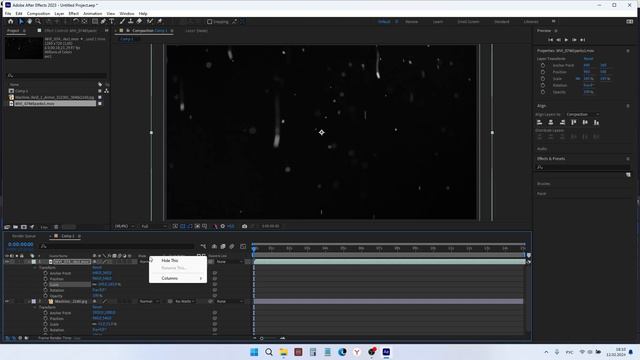Collapse layer 1 Transform group

[x=35, y=267]
